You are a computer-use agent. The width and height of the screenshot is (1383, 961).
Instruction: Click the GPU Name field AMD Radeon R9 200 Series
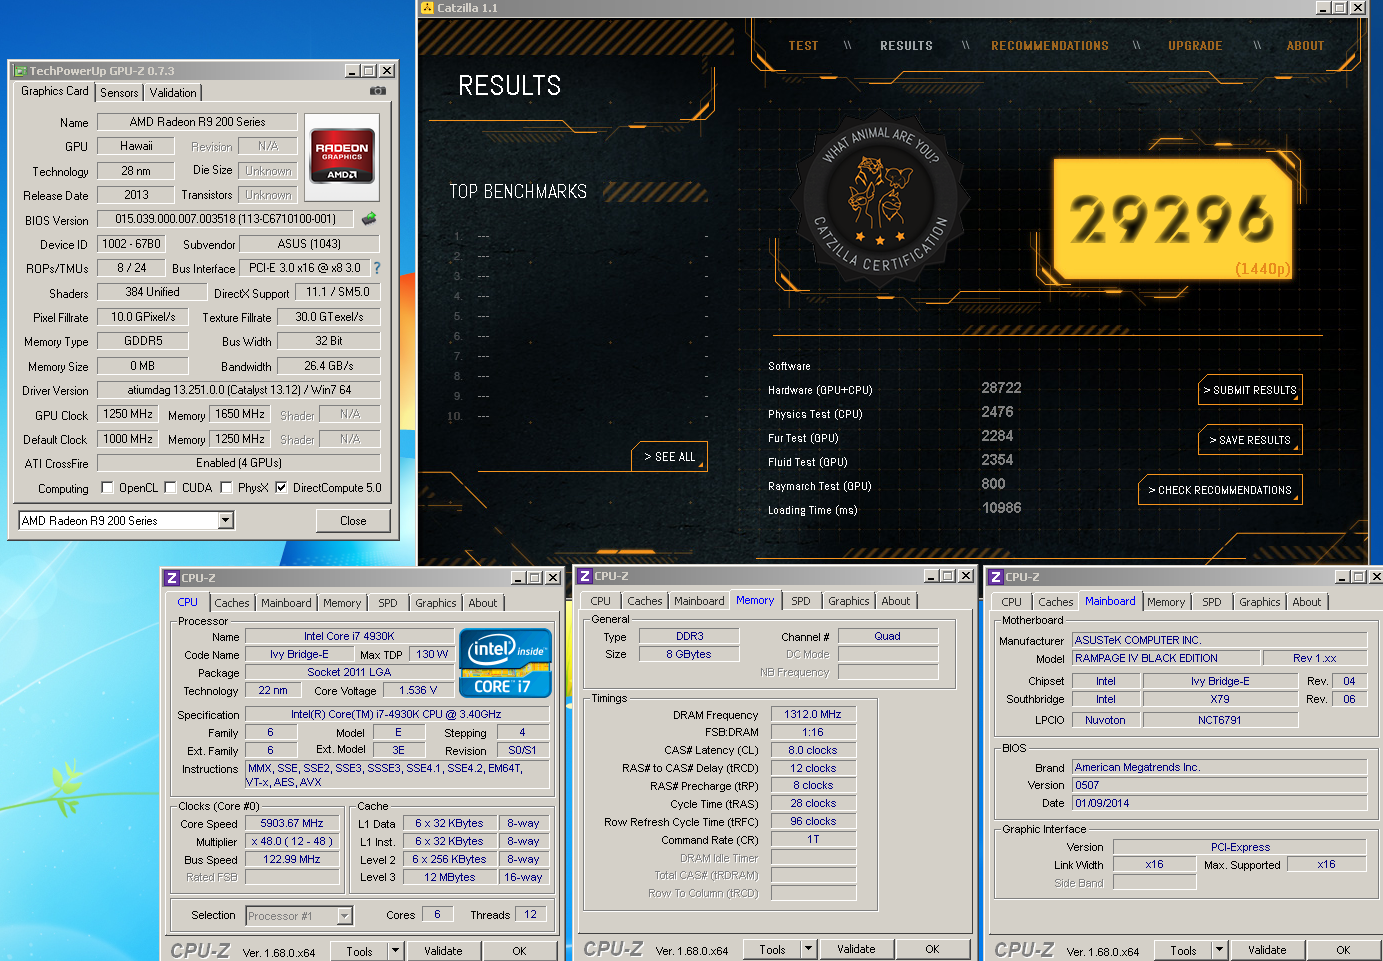(x=197, y=122)
